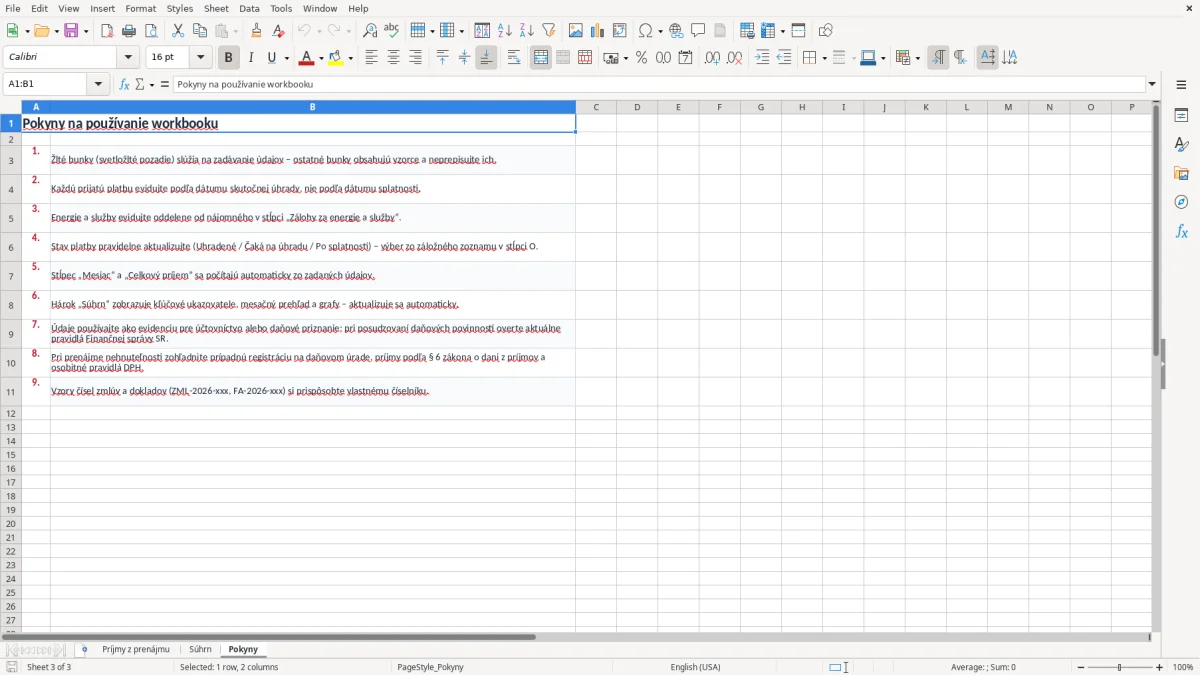The height and width of the screenshot is (675, 1200).
Task: Toggle Center Horizontally button
Action: pyautogui.click(x=394, y=58)
